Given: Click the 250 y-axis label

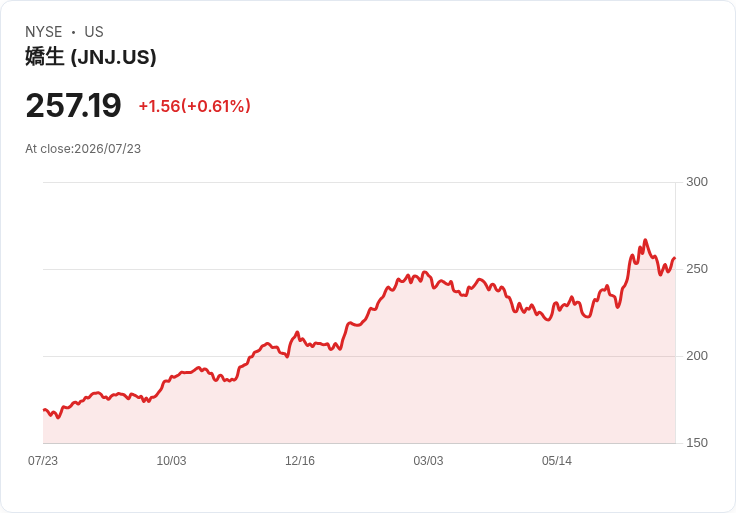Looking at the screenshot, I should pyautogui.click(x=697, y=269).
